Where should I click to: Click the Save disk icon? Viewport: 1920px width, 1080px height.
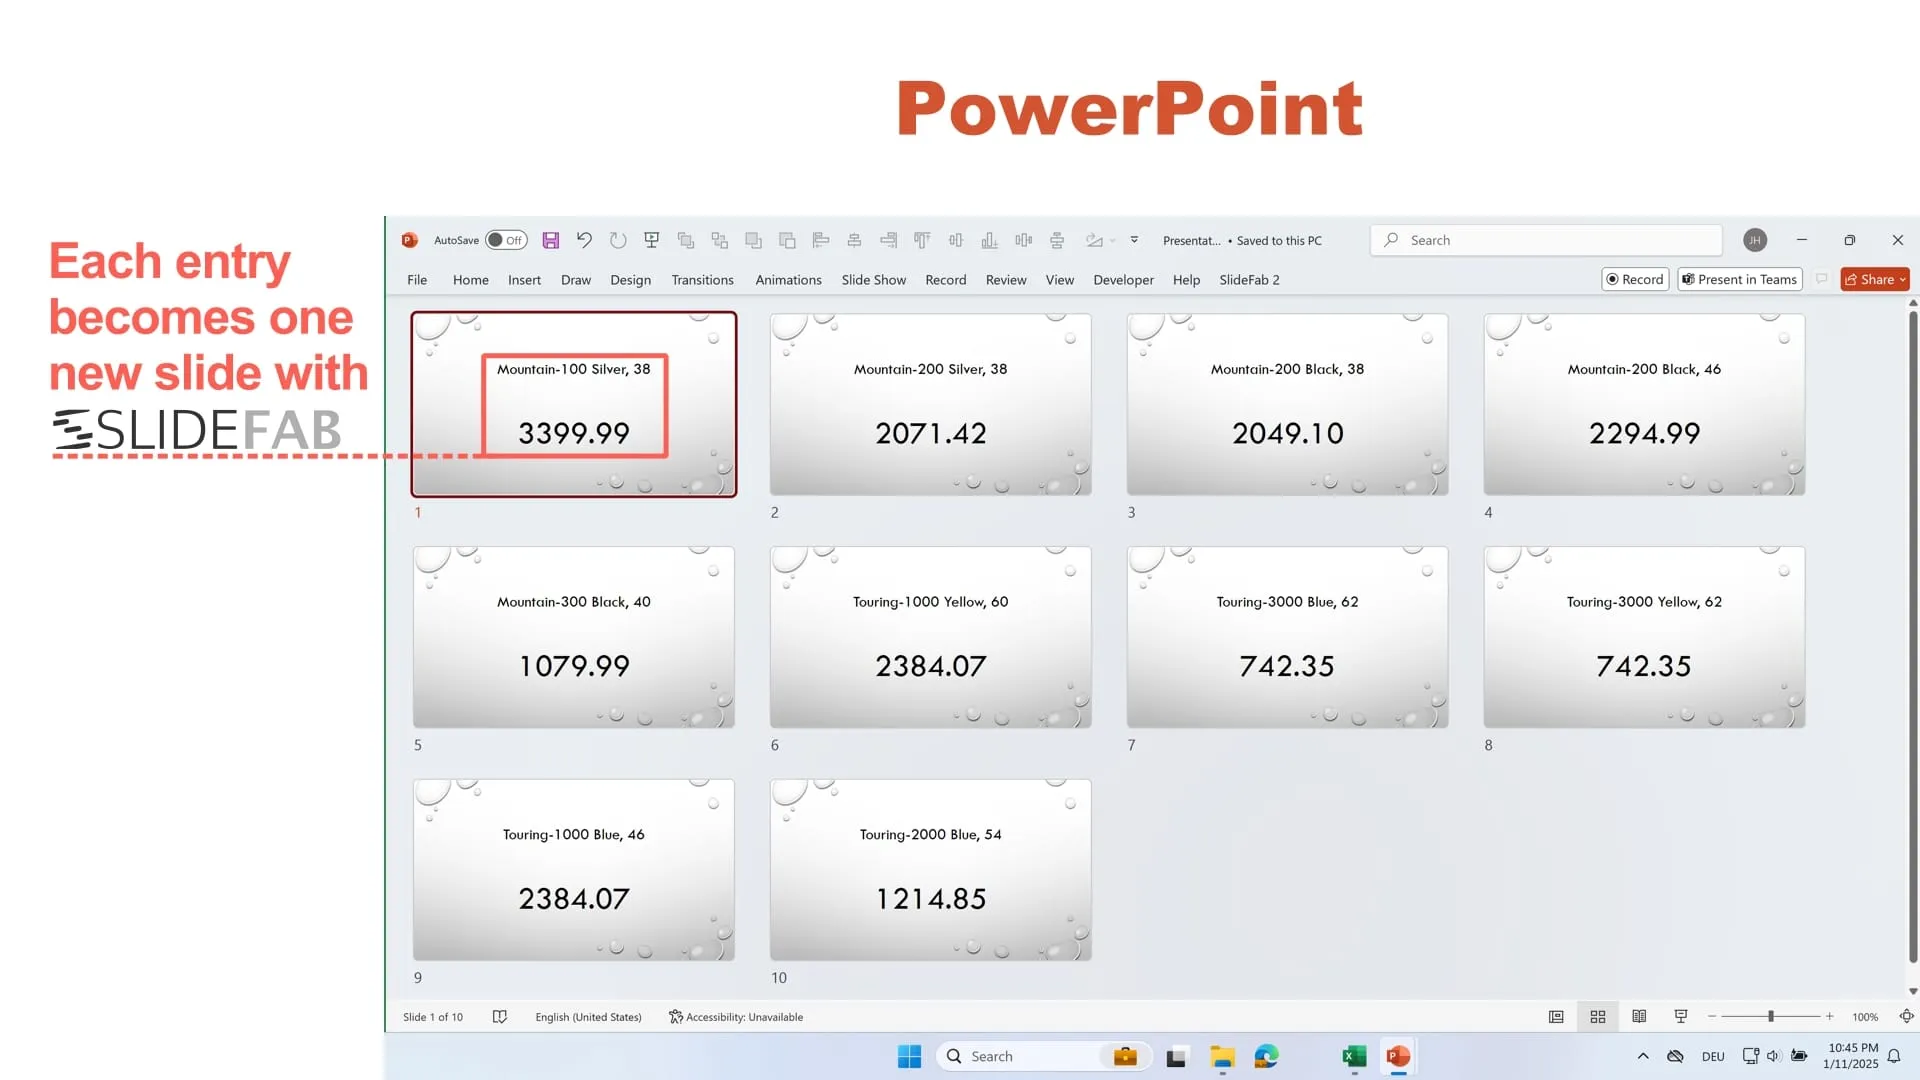point(551,240)
